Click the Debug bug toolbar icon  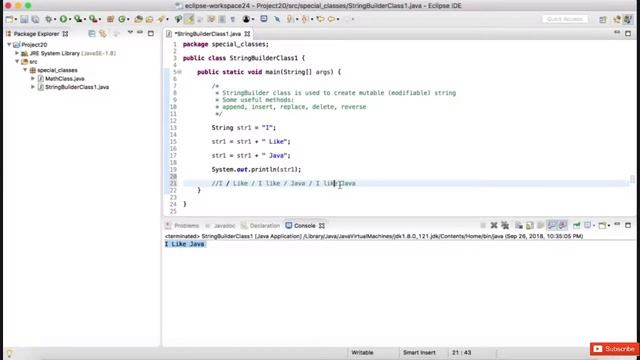tap(49, 19)
